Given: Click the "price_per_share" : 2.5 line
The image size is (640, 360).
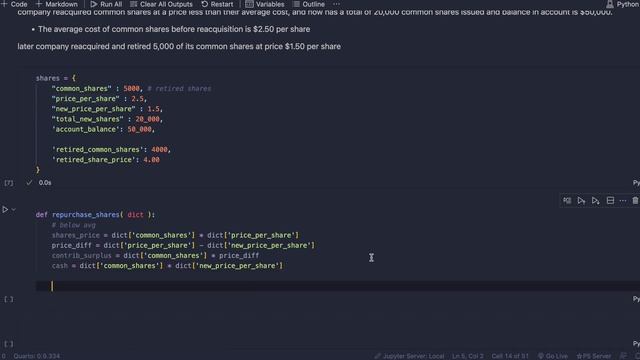Looking at the screenshot, I should point(99,99).
